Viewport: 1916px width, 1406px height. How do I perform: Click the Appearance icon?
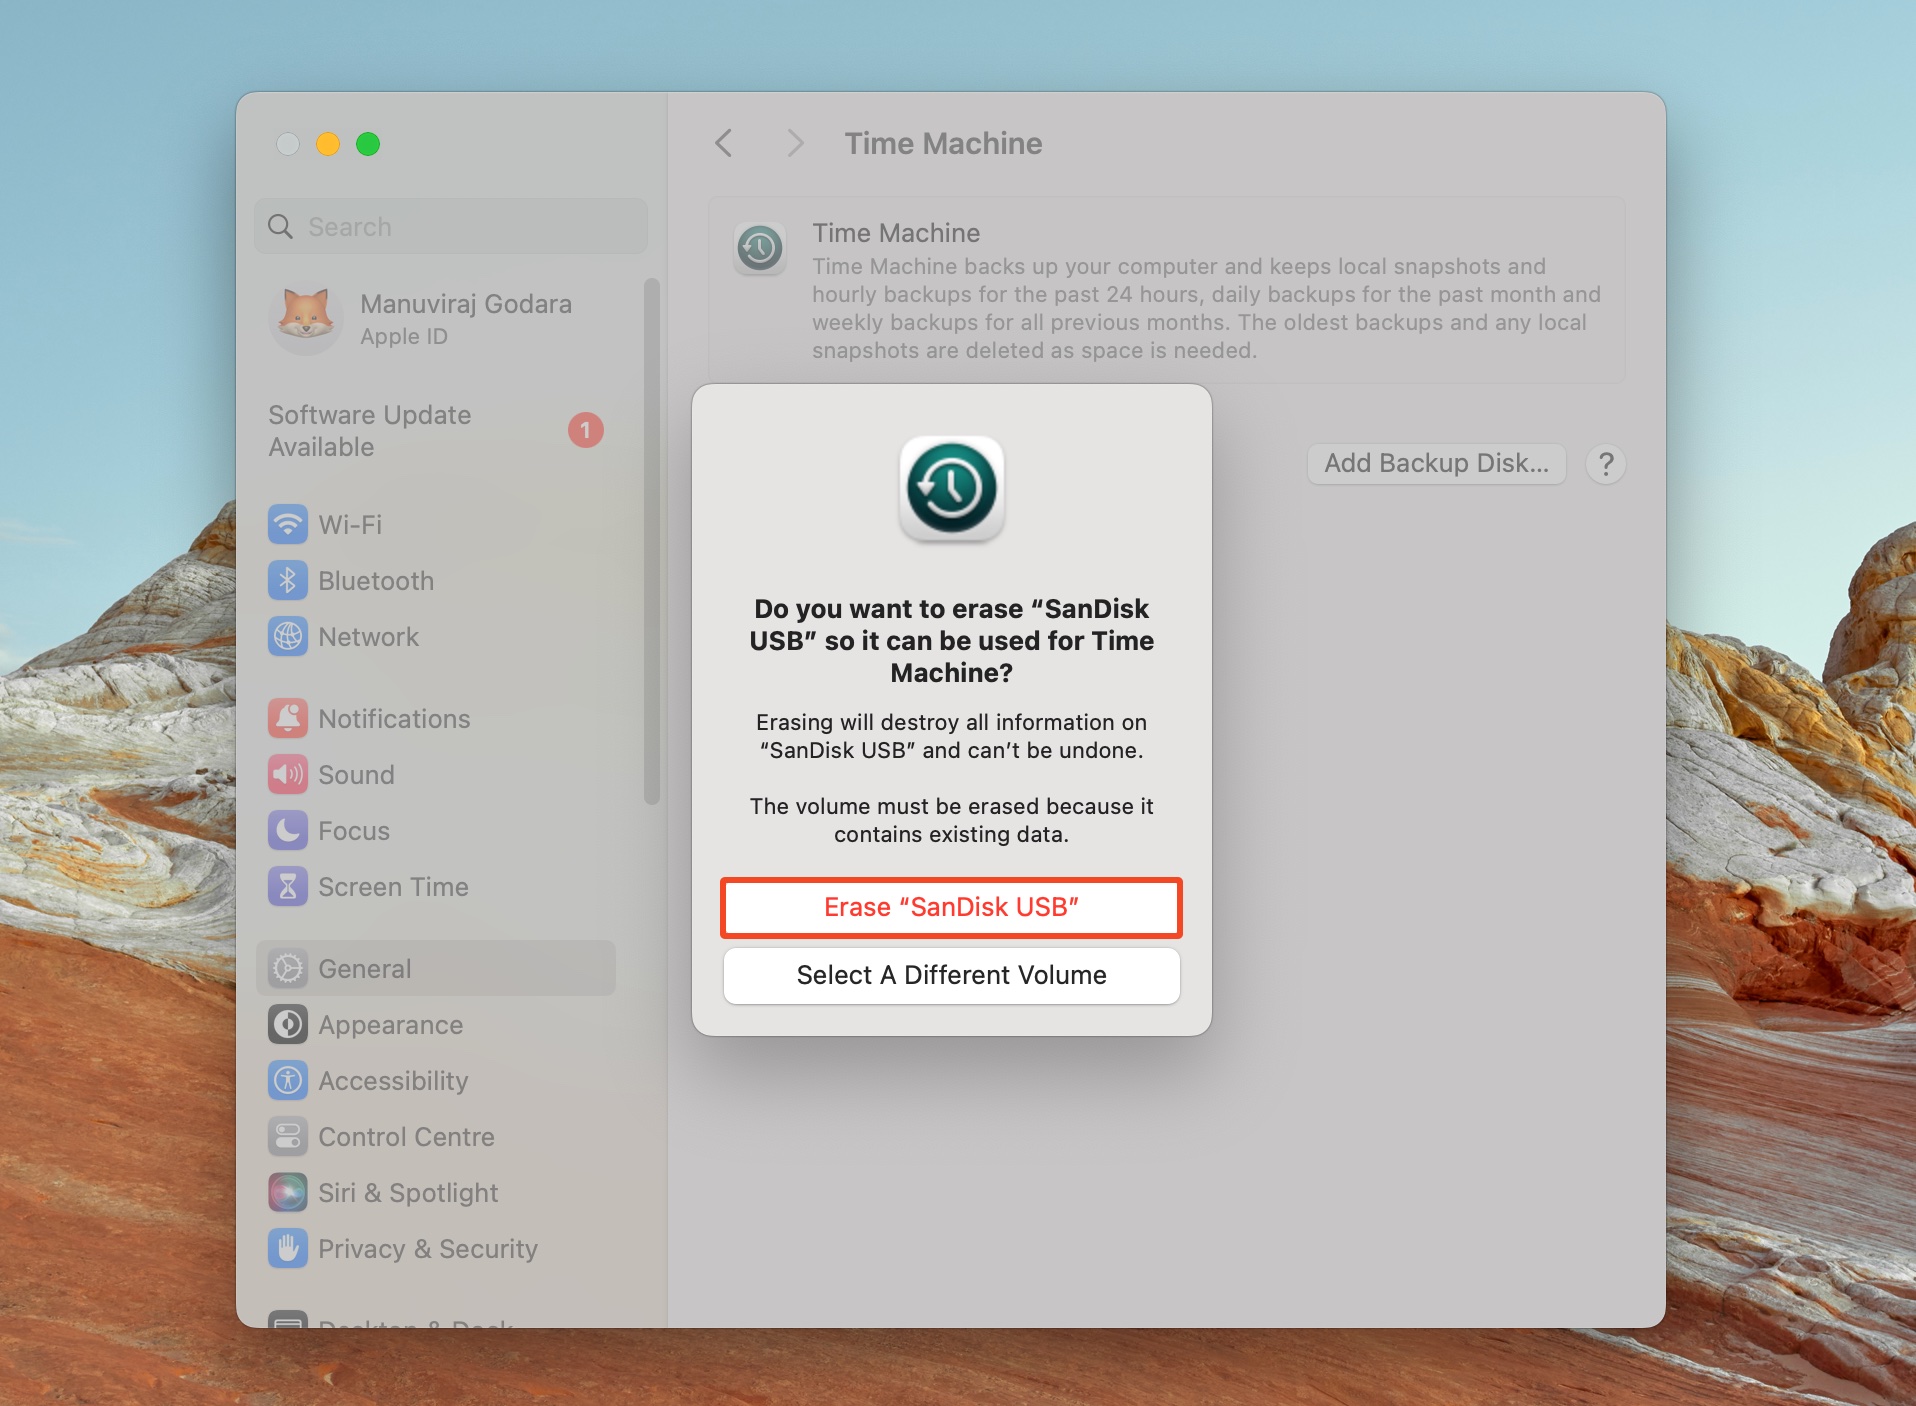[288, 1024]
